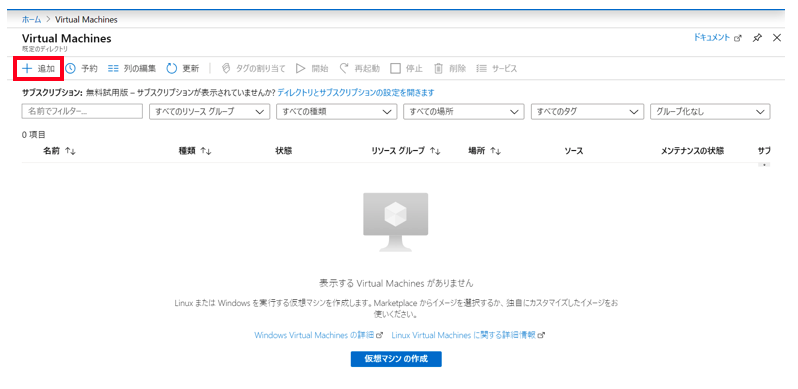The height and width of the screenshot is (389, 798).
Task: Close the Virtual Machines blade
Action: [x=777, y=38]
